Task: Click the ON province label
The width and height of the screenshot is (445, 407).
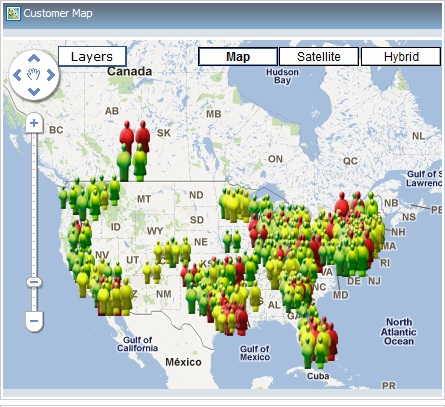Action: [x=275, y=159]
